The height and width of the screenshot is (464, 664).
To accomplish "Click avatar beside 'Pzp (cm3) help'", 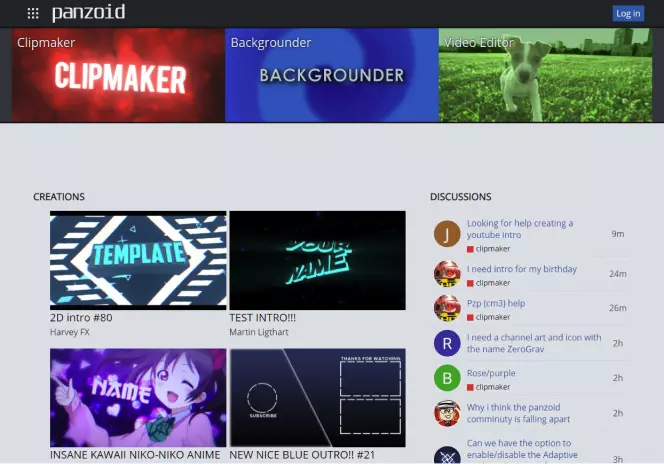I will (x=447, y=308).
